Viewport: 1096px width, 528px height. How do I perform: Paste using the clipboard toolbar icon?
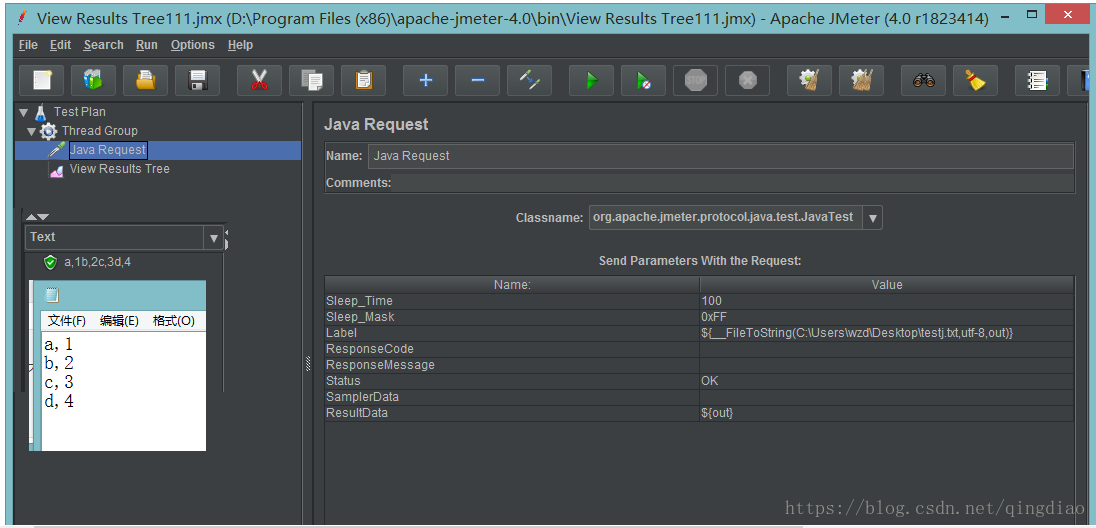click(363, 80)
